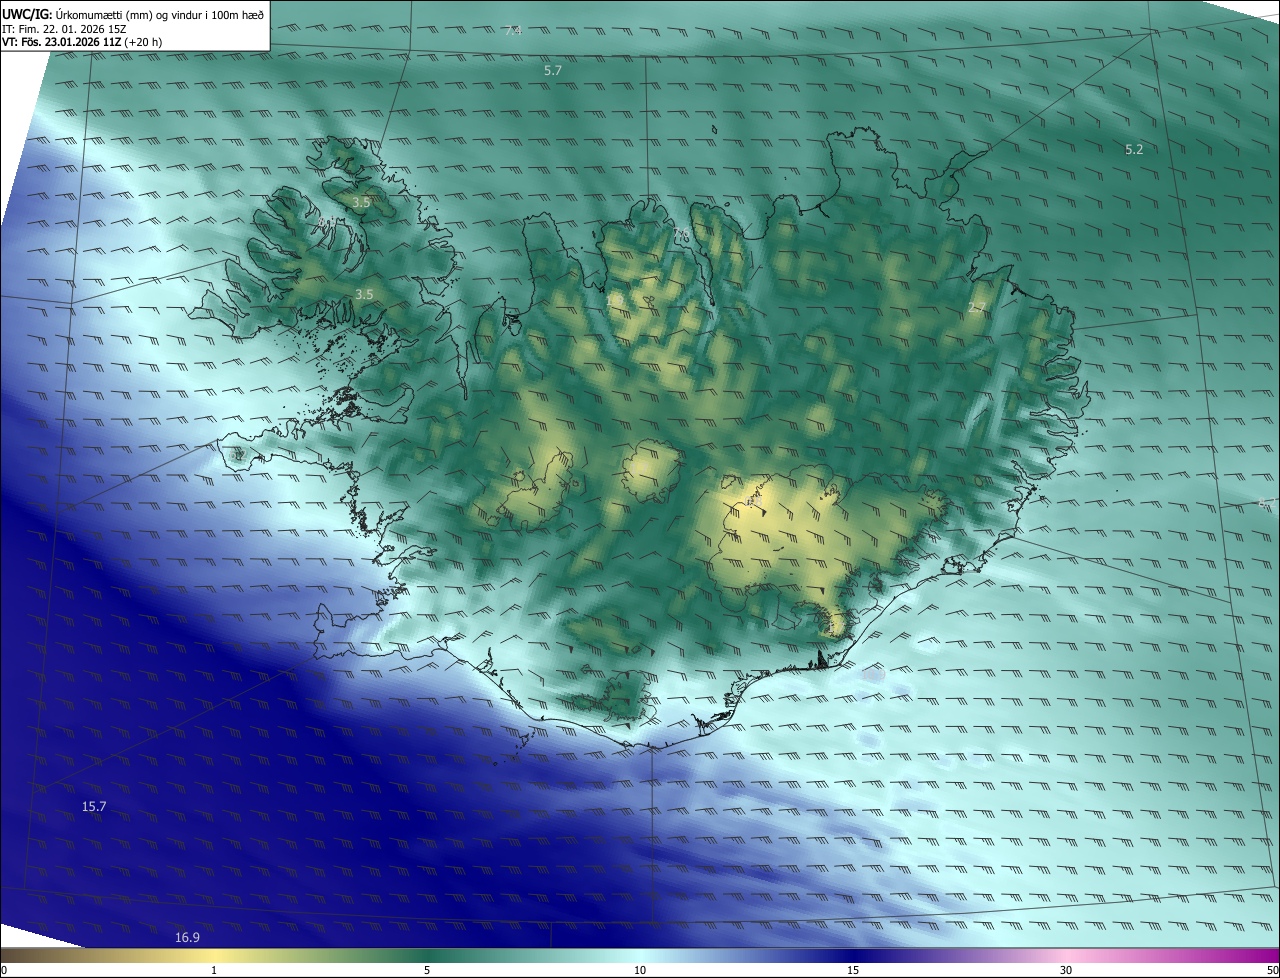Click the '15' tick on the color scale

[x=853, y=971]
